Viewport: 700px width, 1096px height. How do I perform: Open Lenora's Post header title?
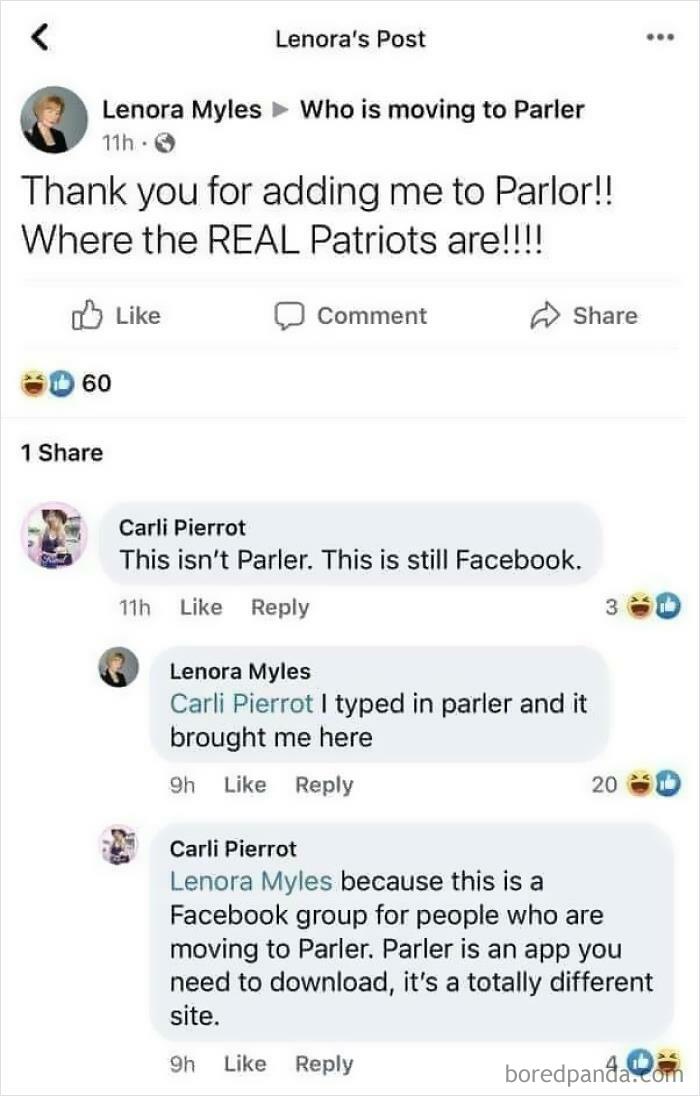[x=350, y=39]
